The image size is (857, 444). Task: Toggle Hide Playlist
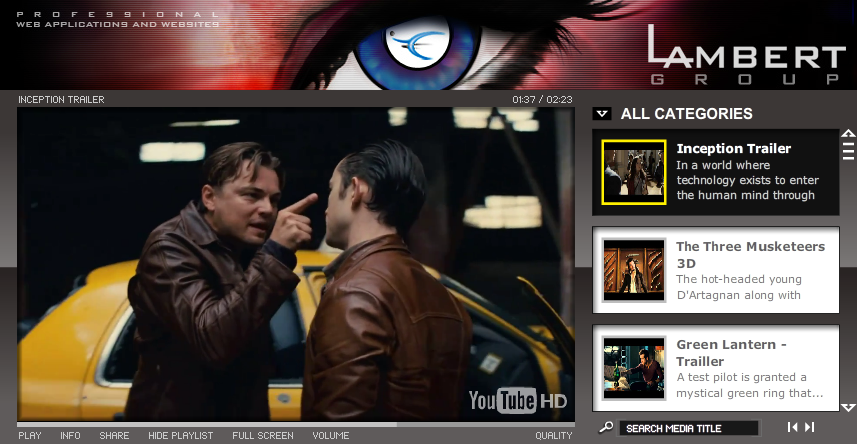point(180,436)
